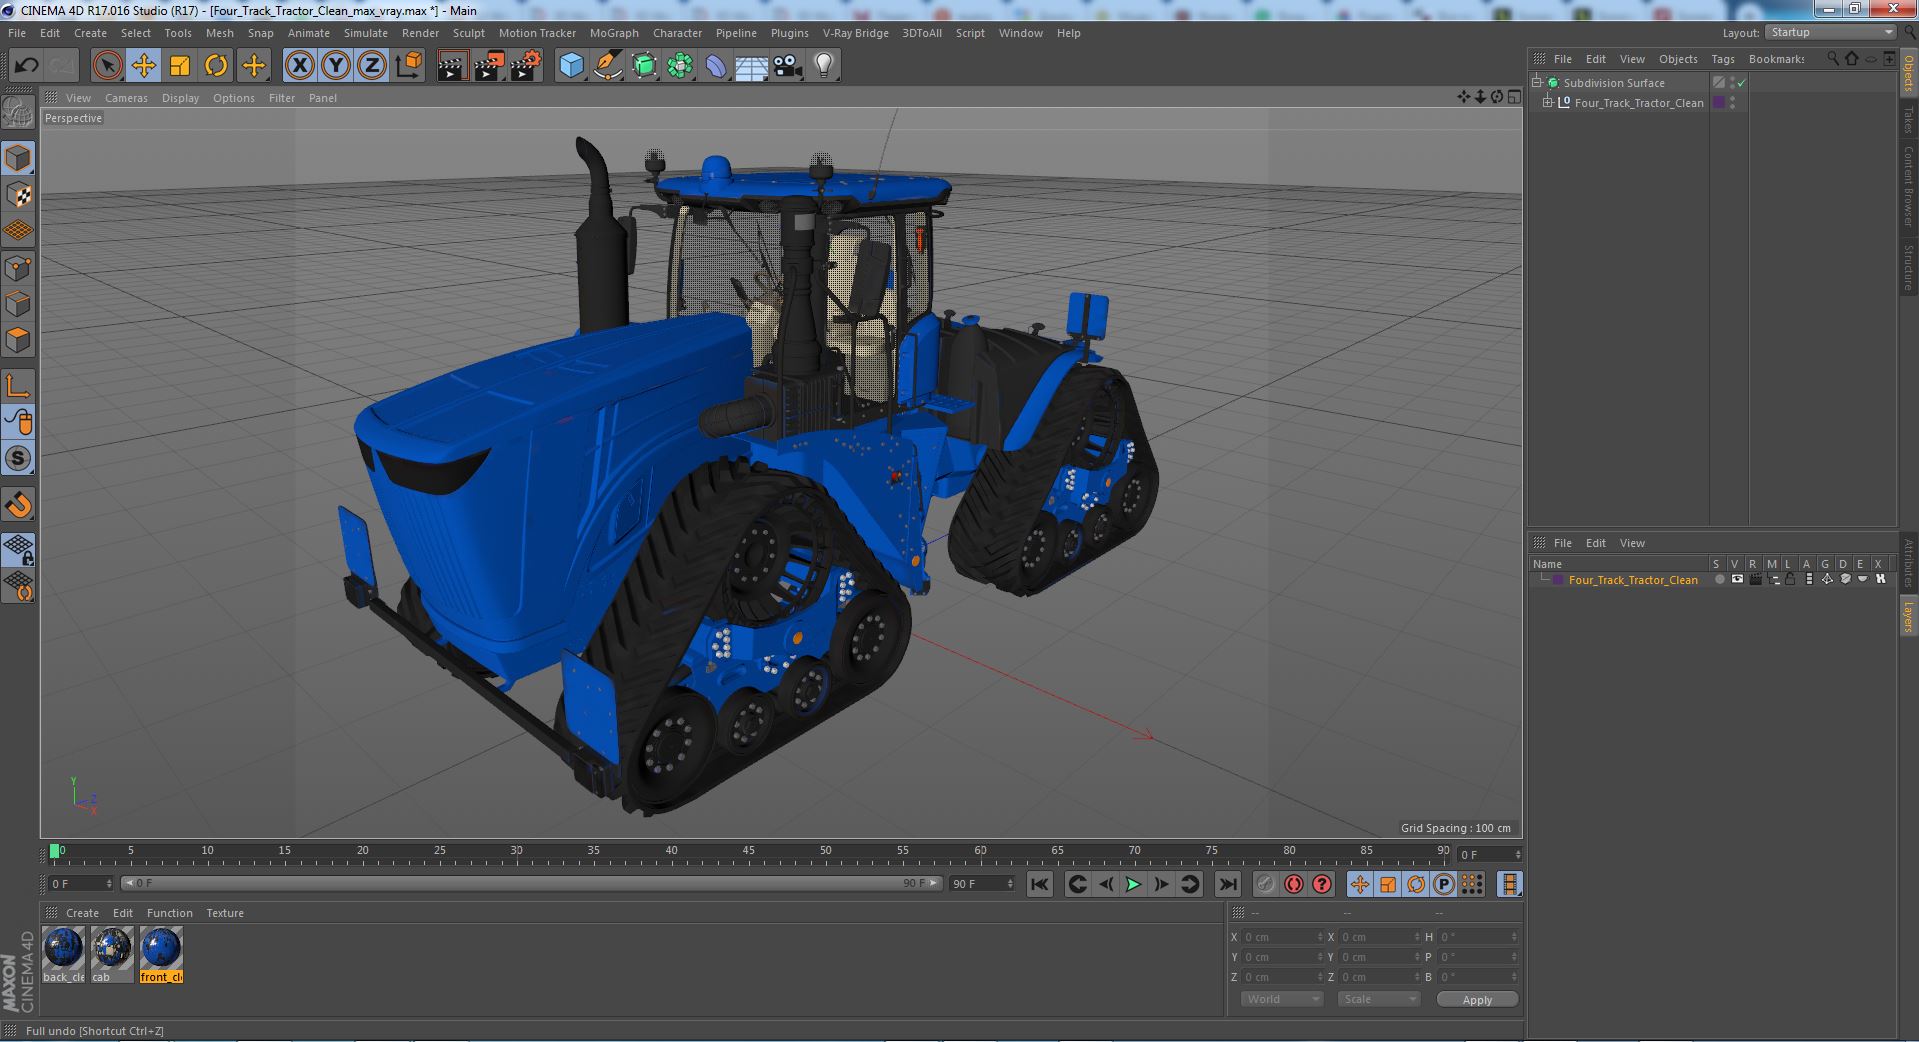Image resolution: width=1919 pixels, height=1042 pixels.
Task: Open Edit Render Settings icon
Action: [x=526, y=66]
